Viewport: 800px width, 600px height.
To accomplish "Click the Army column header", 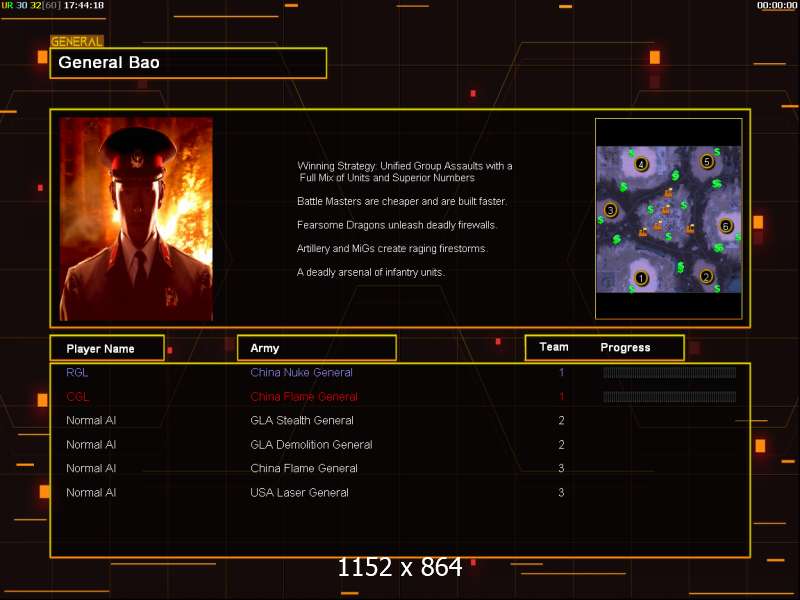I will coord(317,348).
